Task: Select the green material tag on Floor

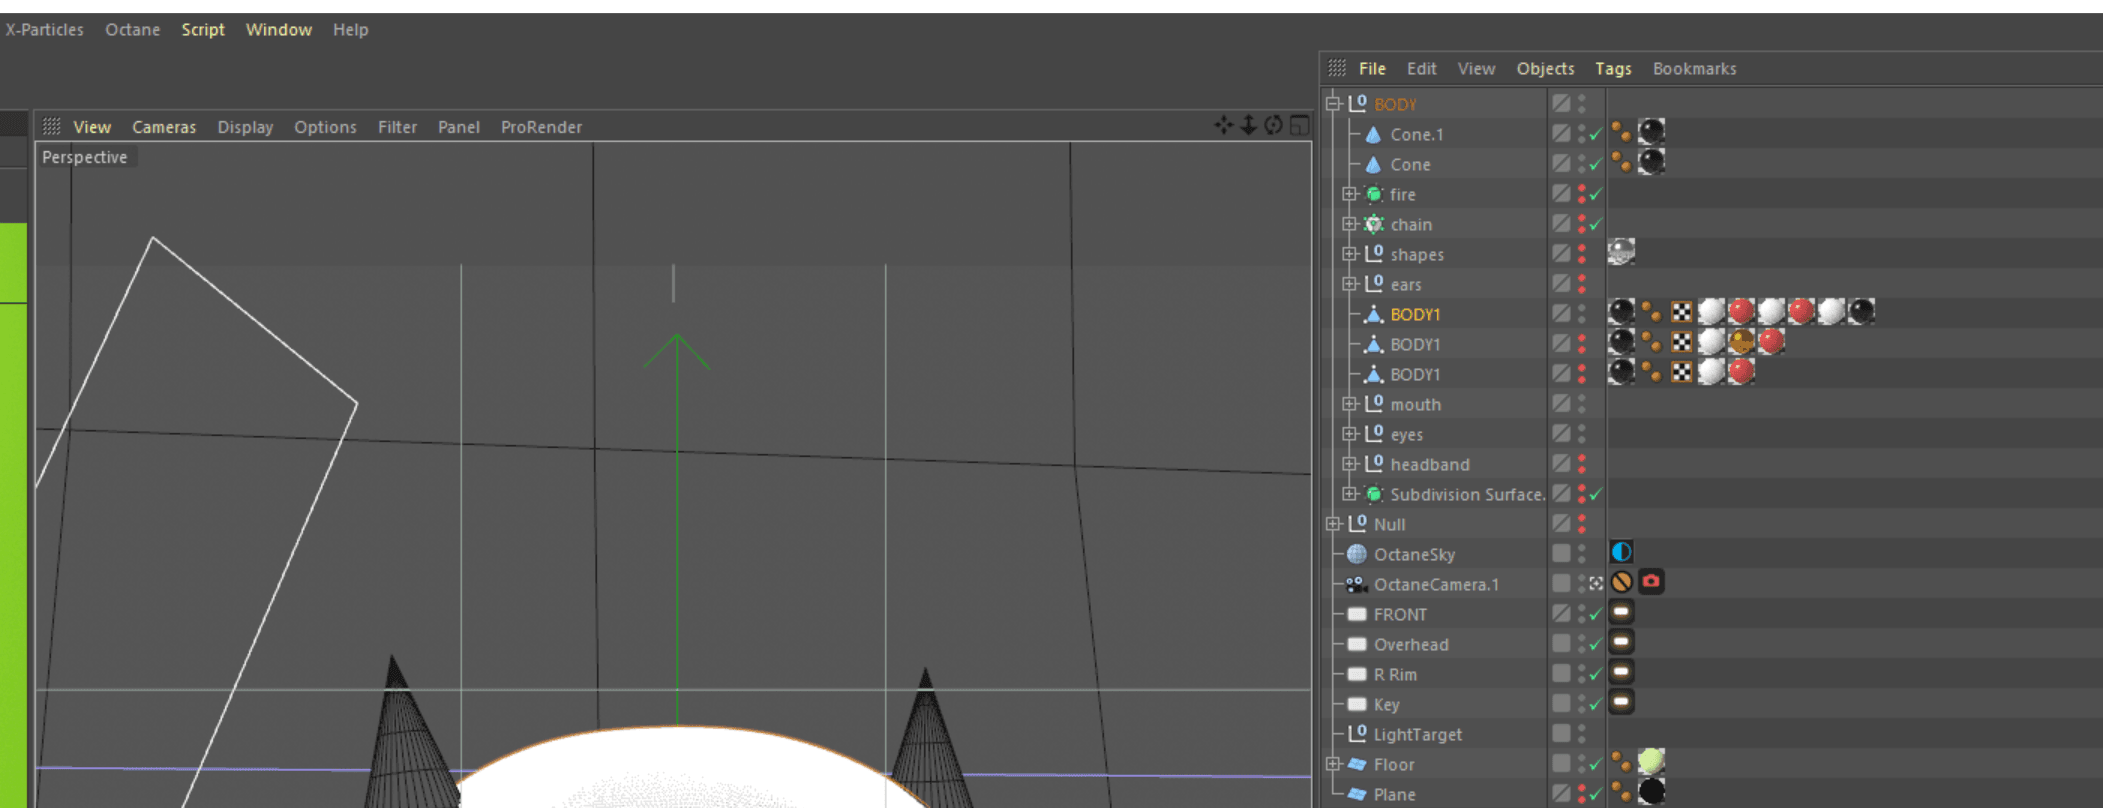Action: click(1651, 761)
